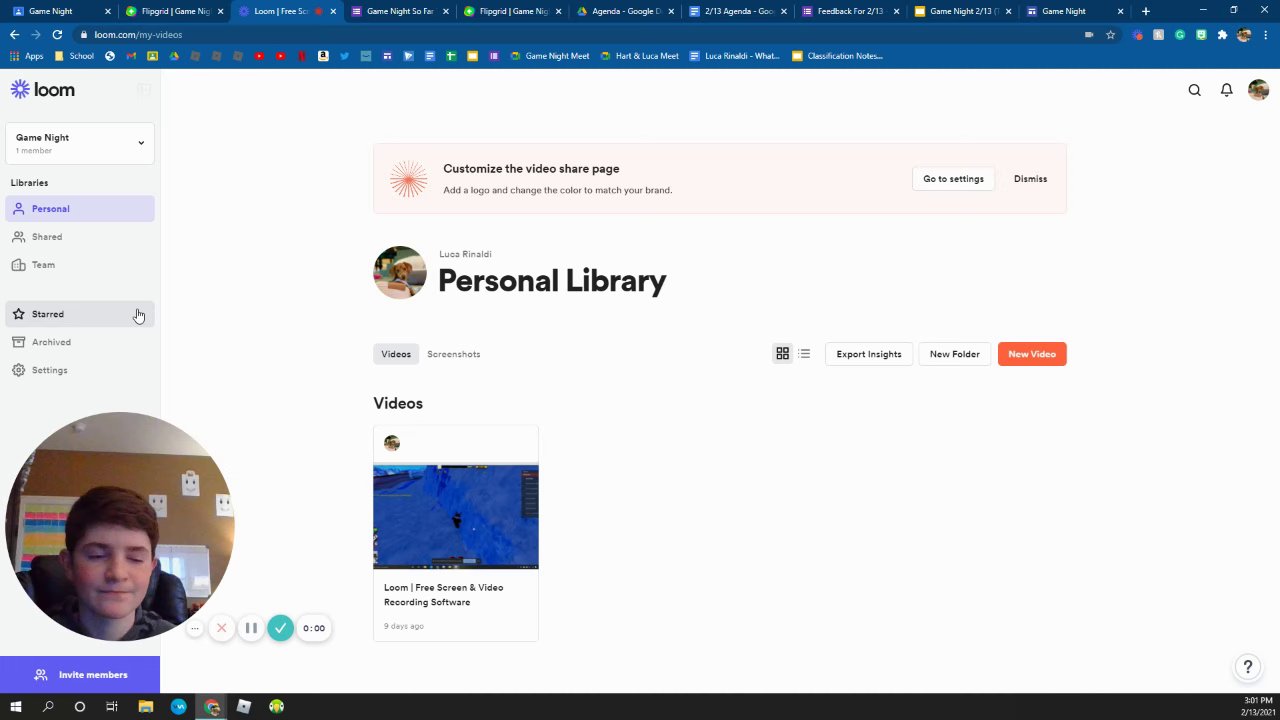Open School bookmarks folder
The image size is (1280, 720).
(x=74, y=56)
